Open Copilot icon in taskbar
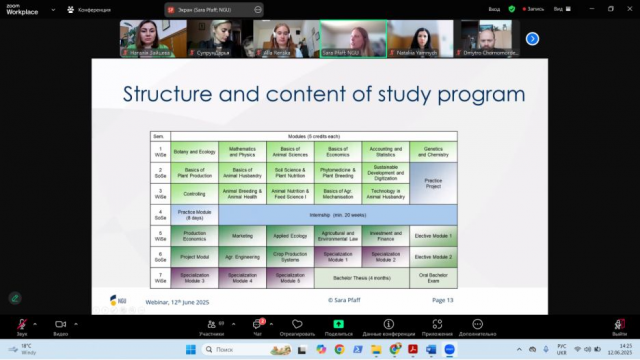This screenshot has height=360, width=640. click(321, 349)
